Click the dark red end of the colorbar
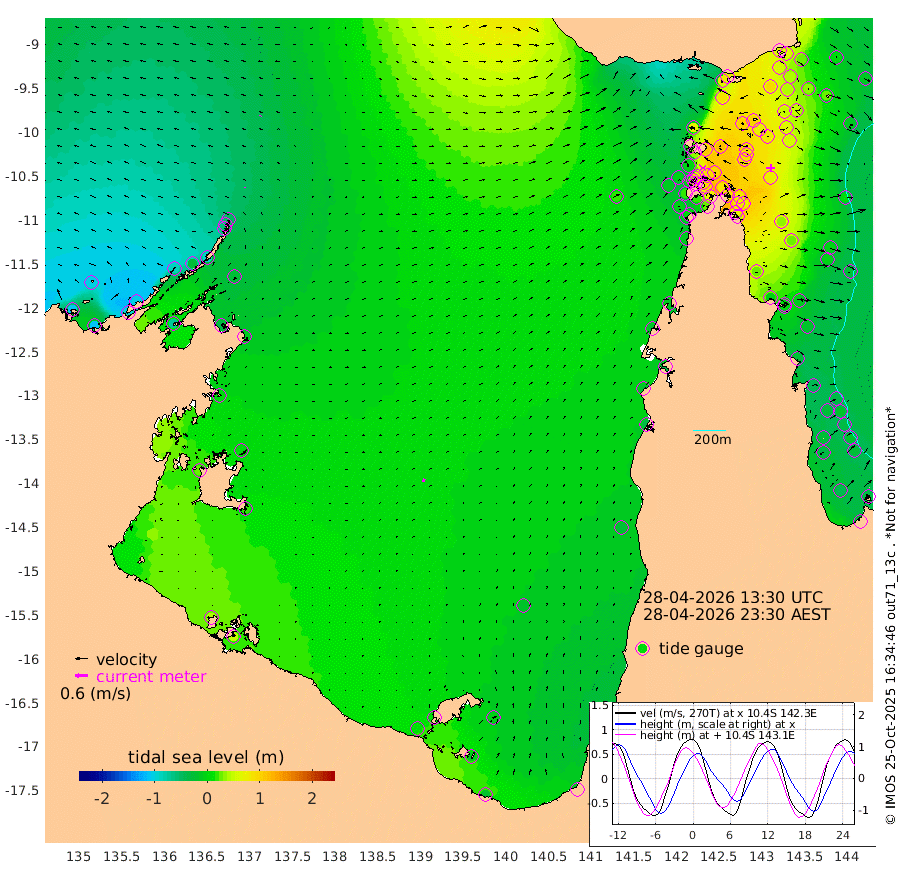 330,776
